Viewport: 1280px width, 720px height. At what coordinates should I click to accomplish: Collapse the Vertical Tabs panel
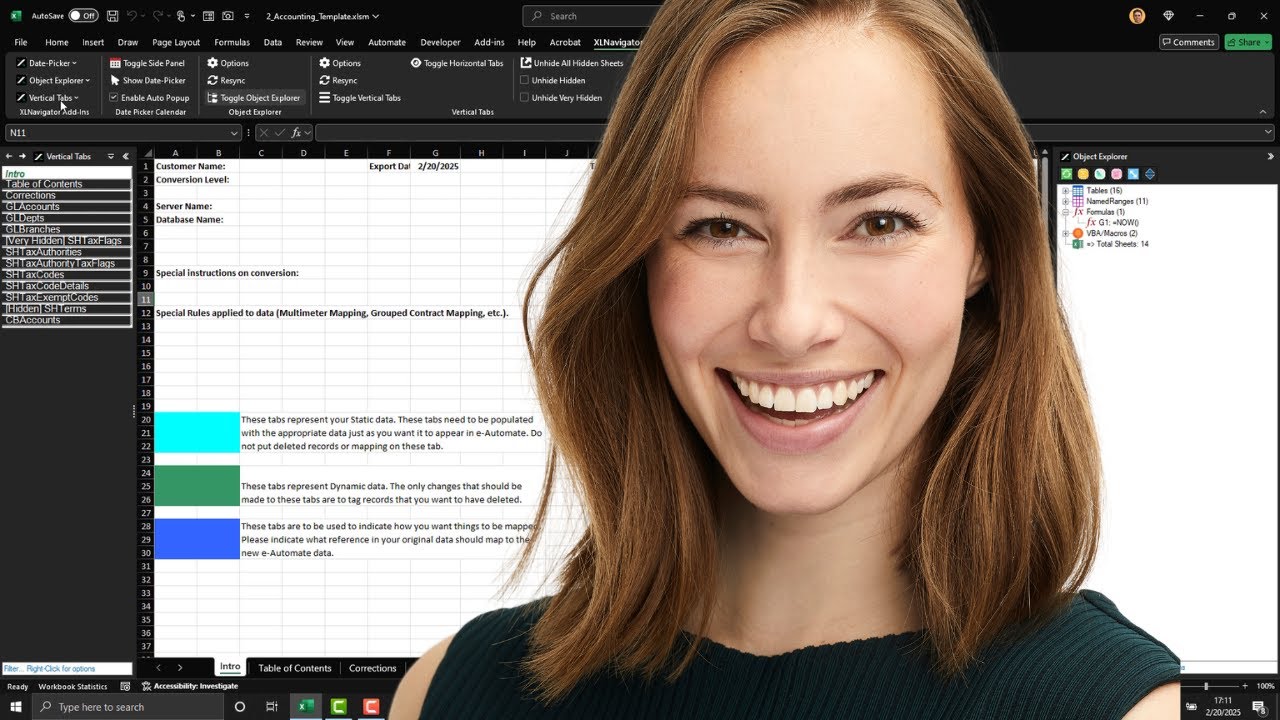click(x=125, y=156)
